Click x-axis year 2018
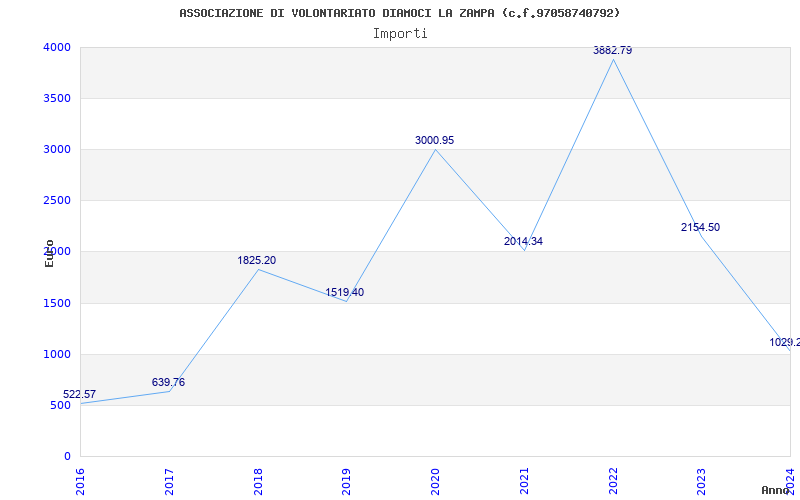This screenshot has height=500, width=800. pyautogui.click(x=258, y=481)
